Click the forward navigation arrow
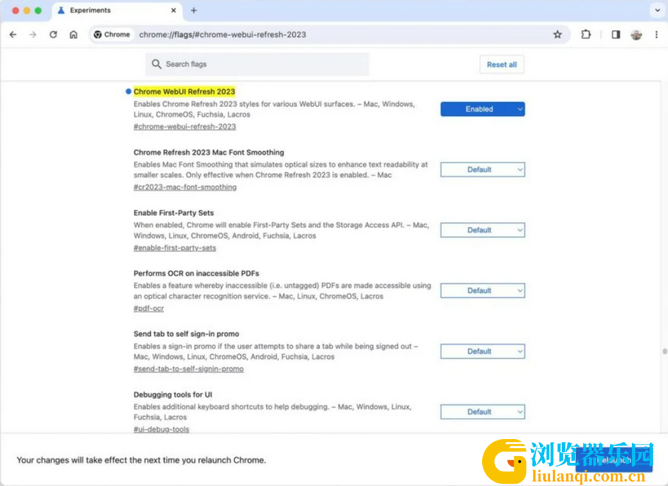 point(33,35)
